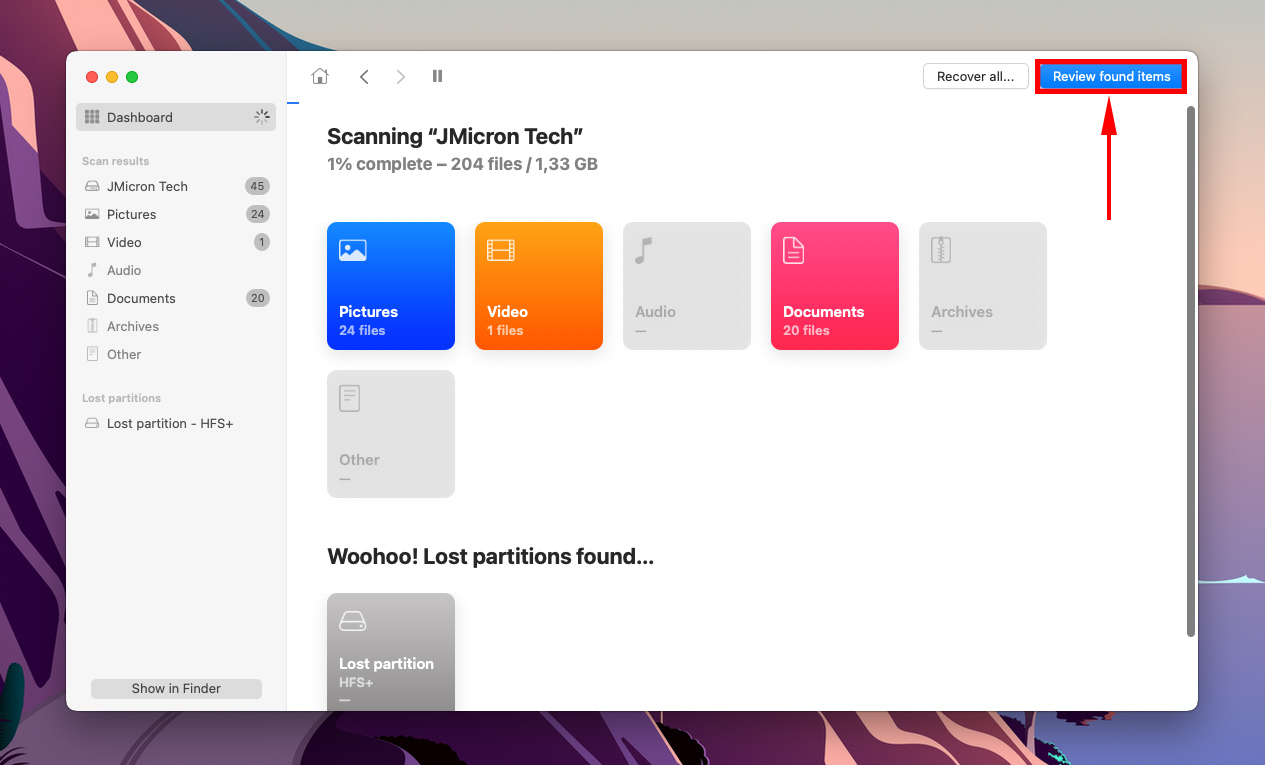Click the sidebar Documents page icon
This screenshot has width=1265, height=765.
[92, 298]
